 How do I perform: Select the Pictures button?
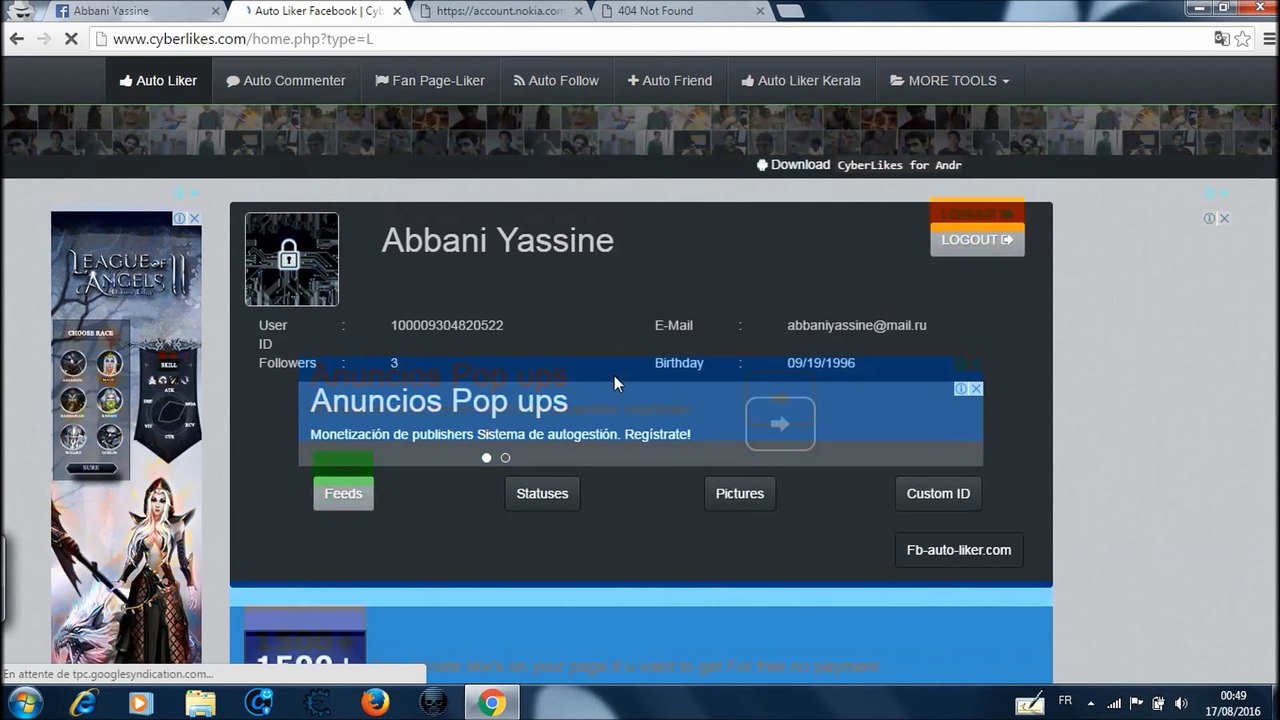tap(740, 494)
